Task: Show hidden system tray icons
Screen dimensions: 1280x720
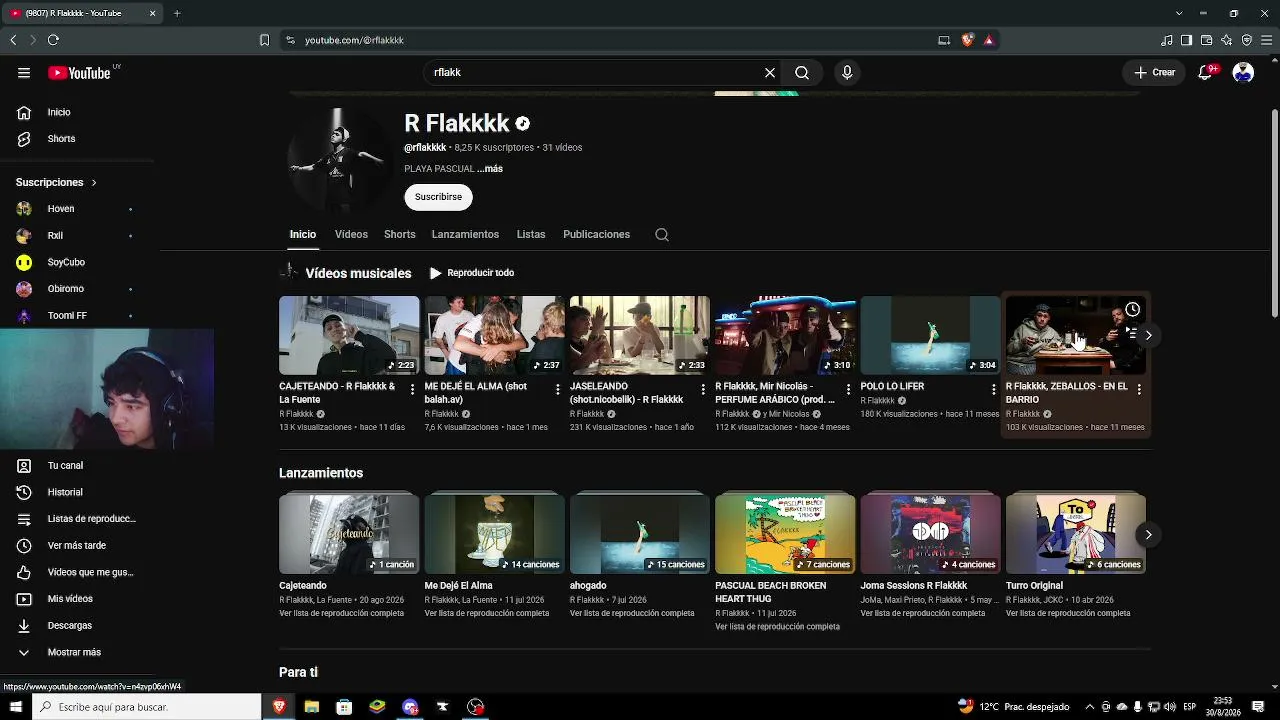Action: point(1090,707)
